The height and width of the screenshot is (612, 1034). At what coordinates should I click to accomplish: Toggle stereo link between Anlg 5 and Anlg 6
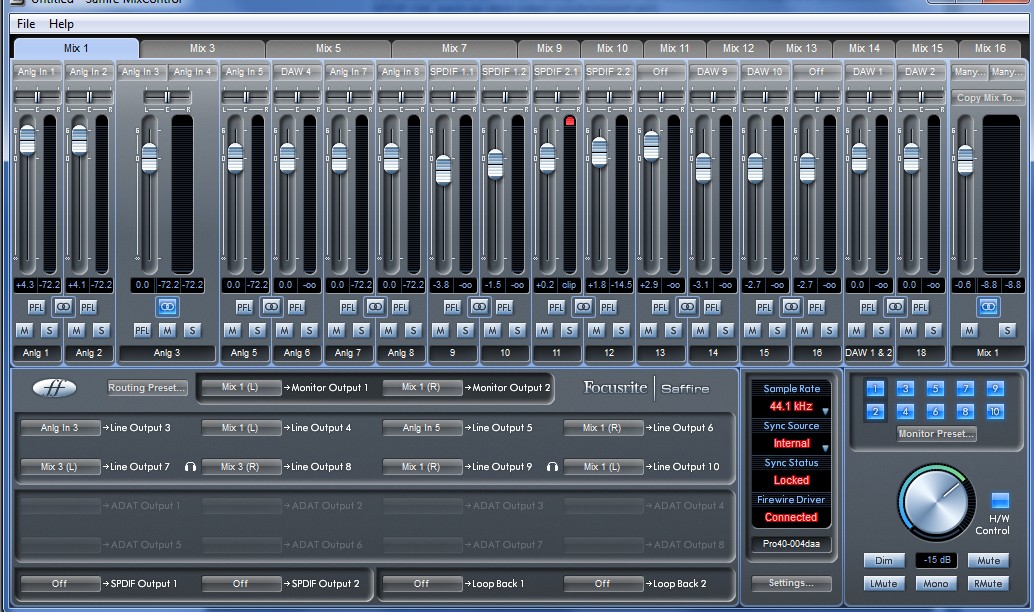point(271,307)
